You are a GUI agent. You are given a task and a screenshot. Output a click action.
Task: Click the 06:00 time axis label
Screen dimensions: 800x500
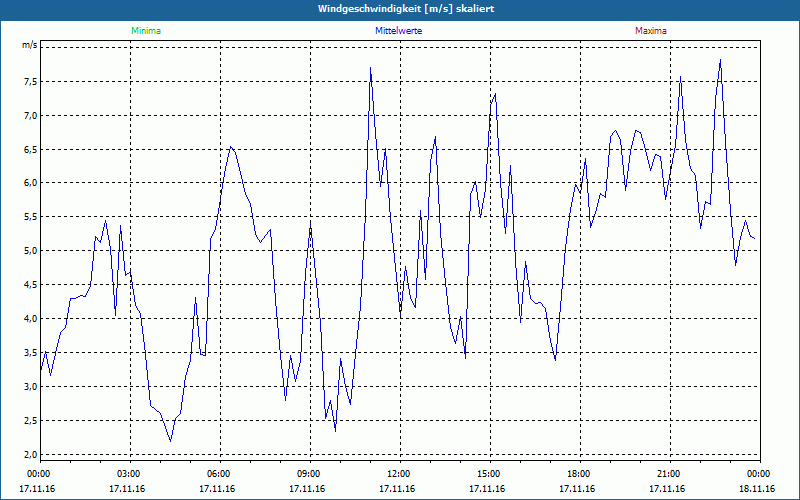tap(217, 474)
